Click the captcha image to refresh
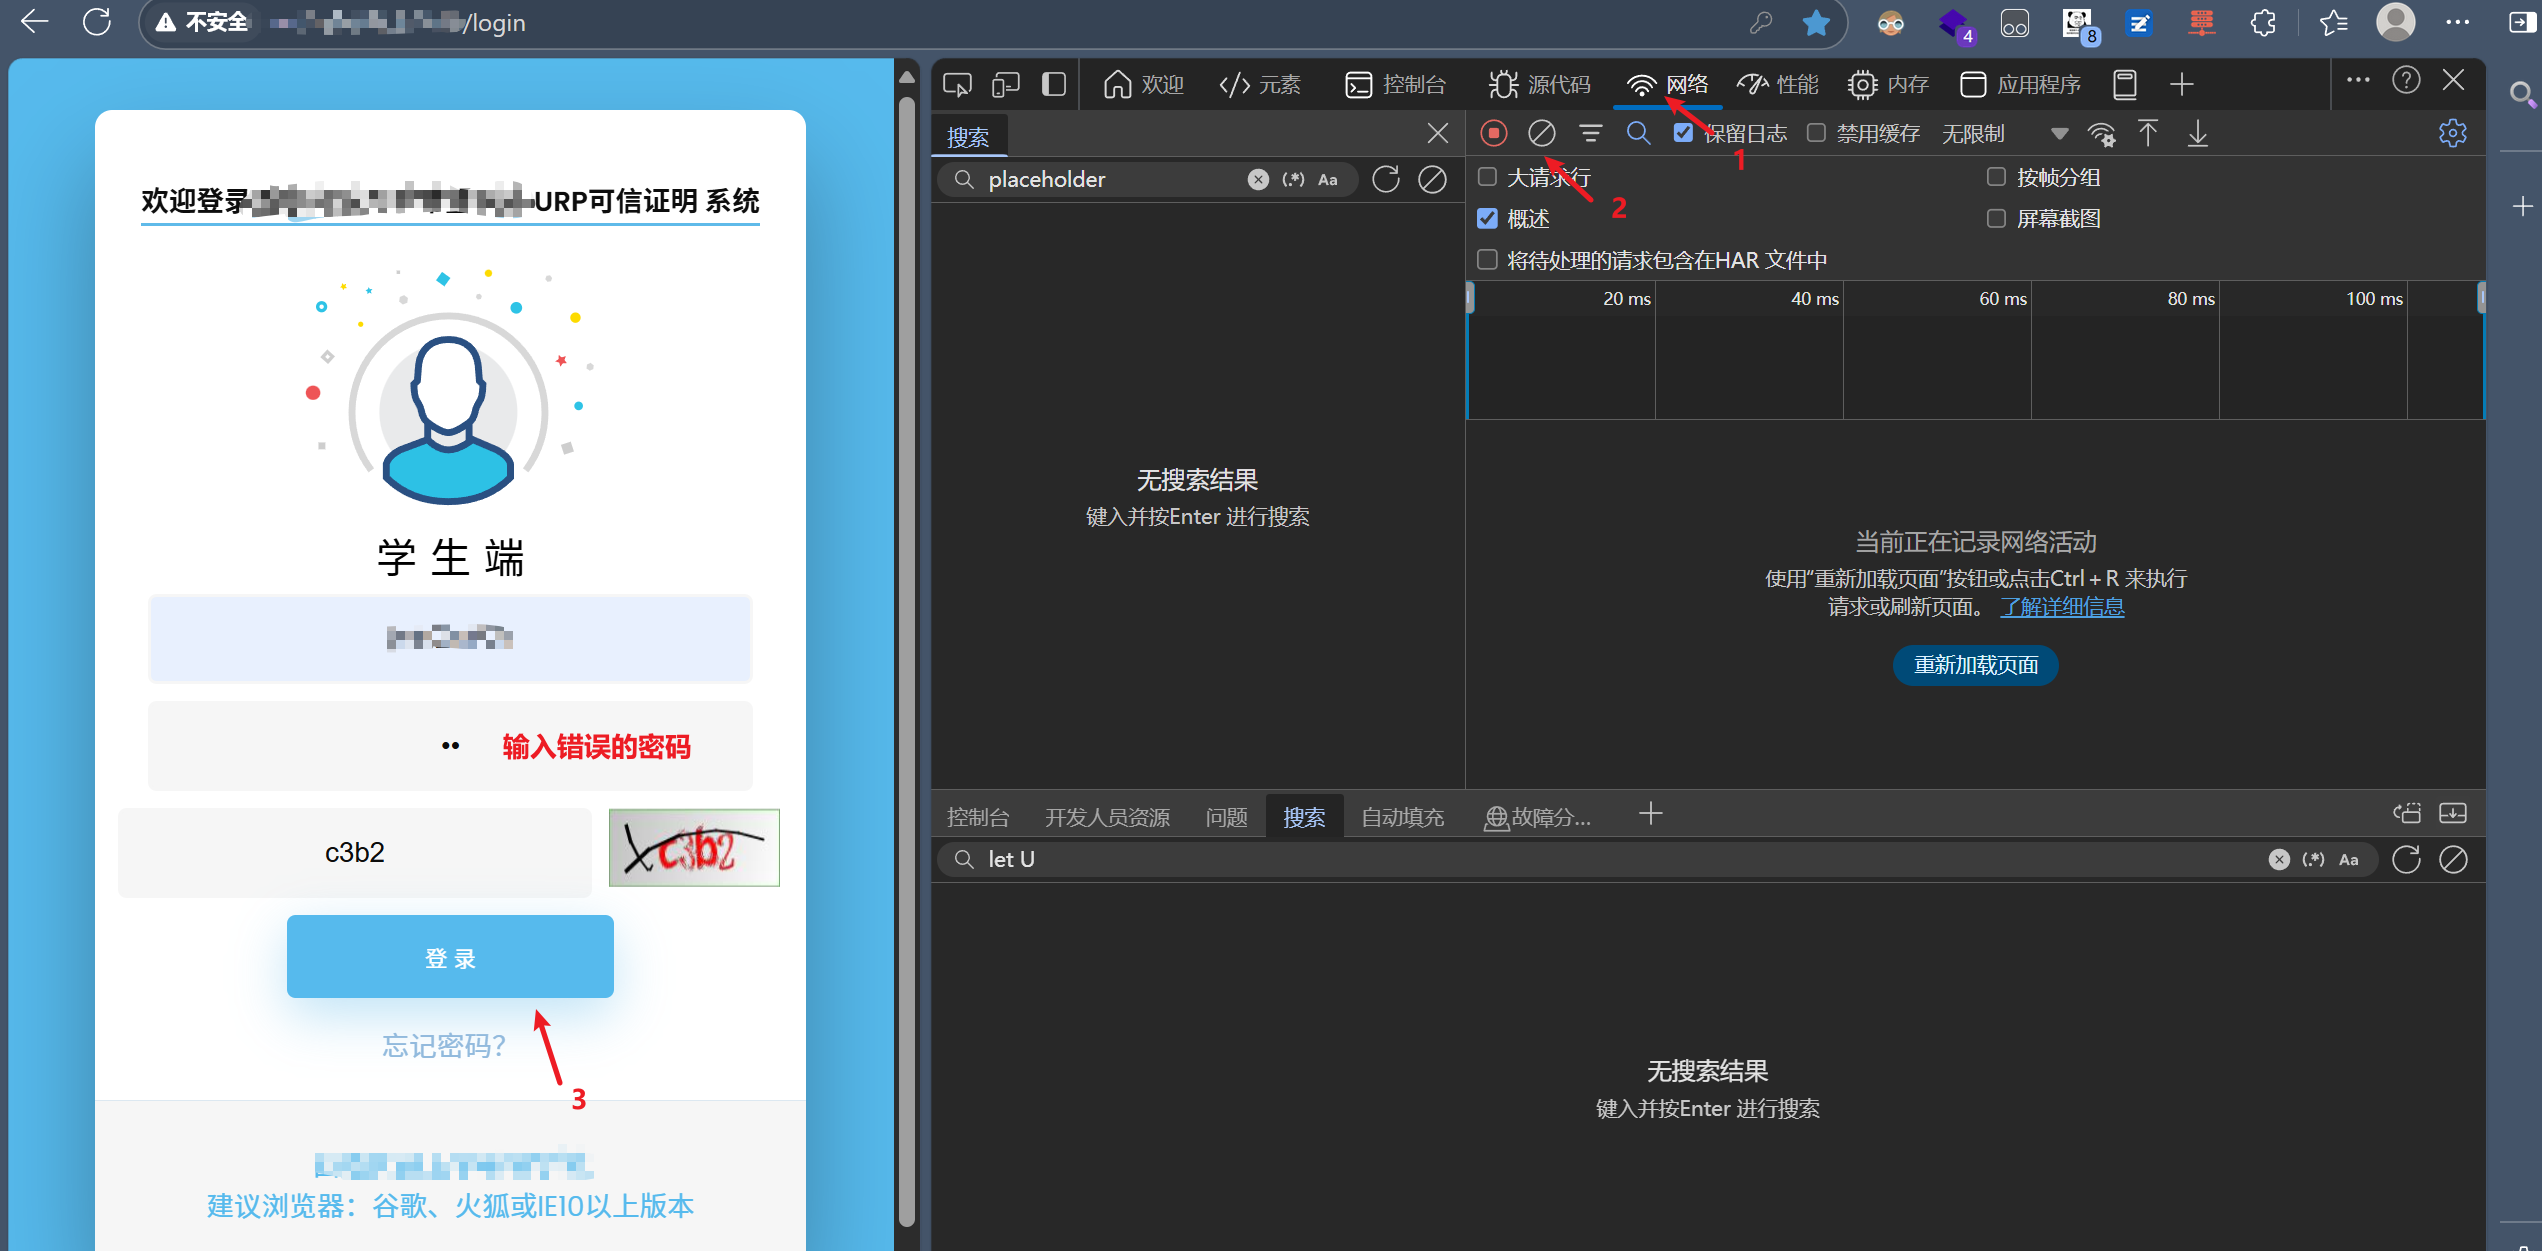The image size is (2542, 1251). (x=694, y=849)
